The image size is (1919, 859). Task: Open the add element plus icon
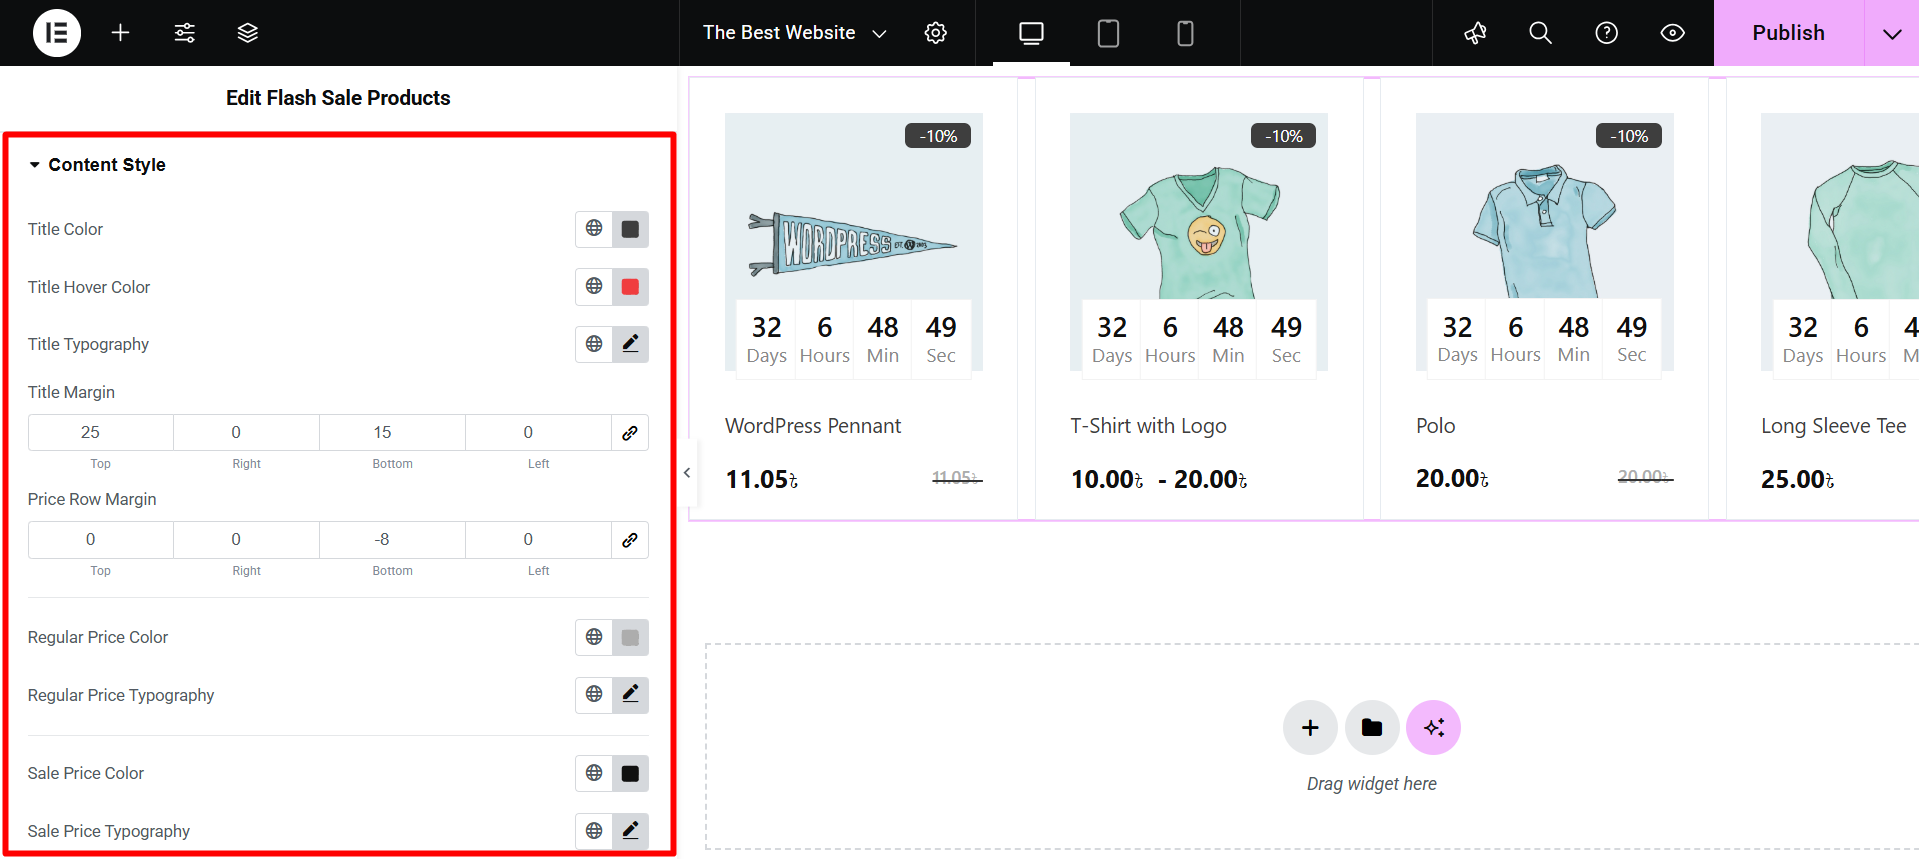click(121, 33)
